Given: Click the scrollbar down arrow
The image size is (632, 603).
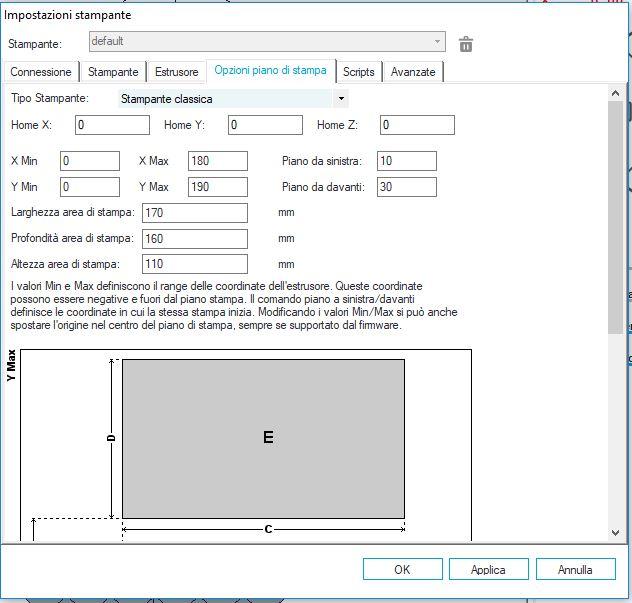Looking at the screenshot, I should coord(615,533).
